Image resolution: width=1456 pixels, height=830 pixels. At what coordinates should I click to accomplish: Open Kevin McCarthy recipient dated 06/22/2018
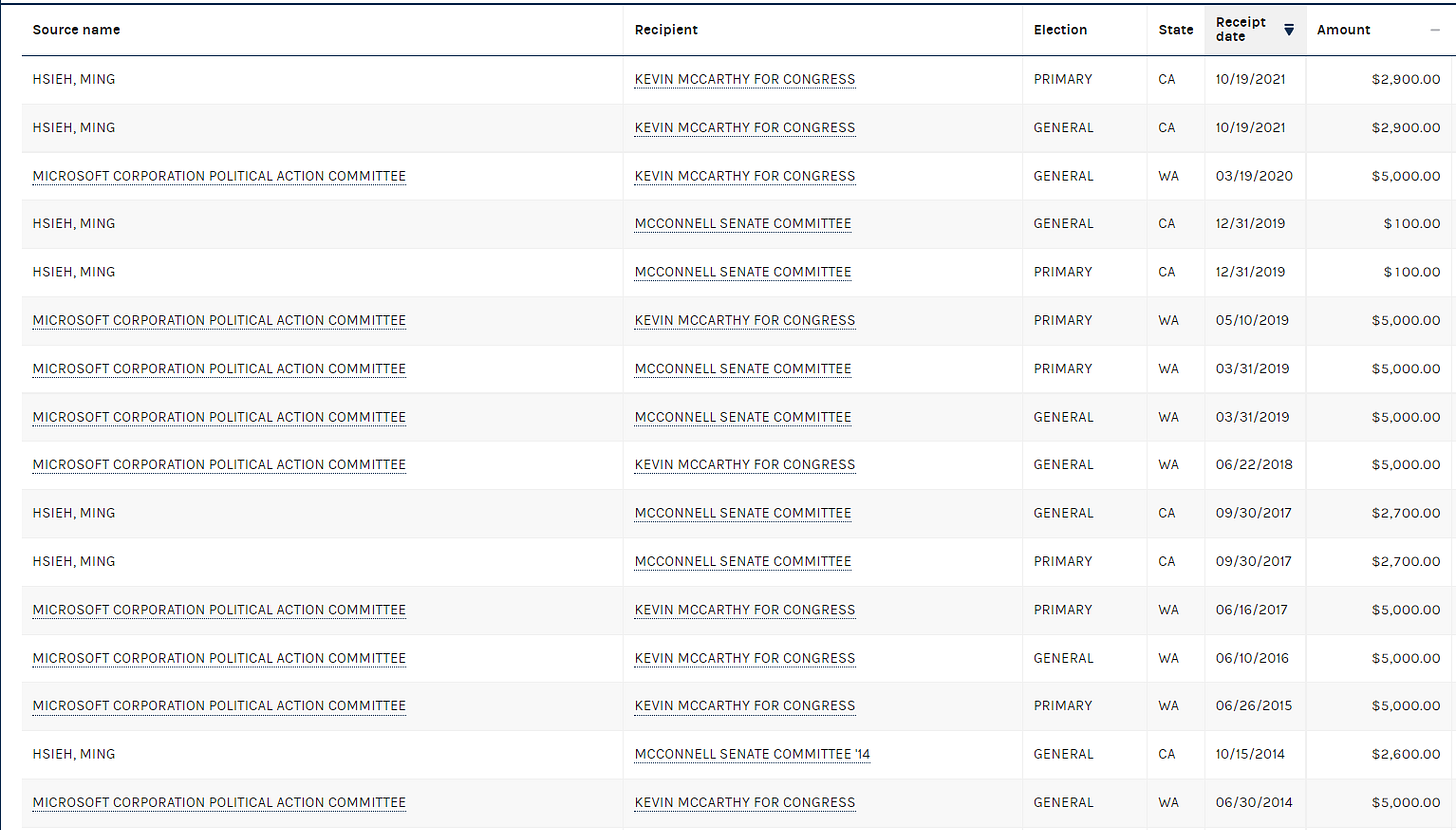tap(745, 465)
